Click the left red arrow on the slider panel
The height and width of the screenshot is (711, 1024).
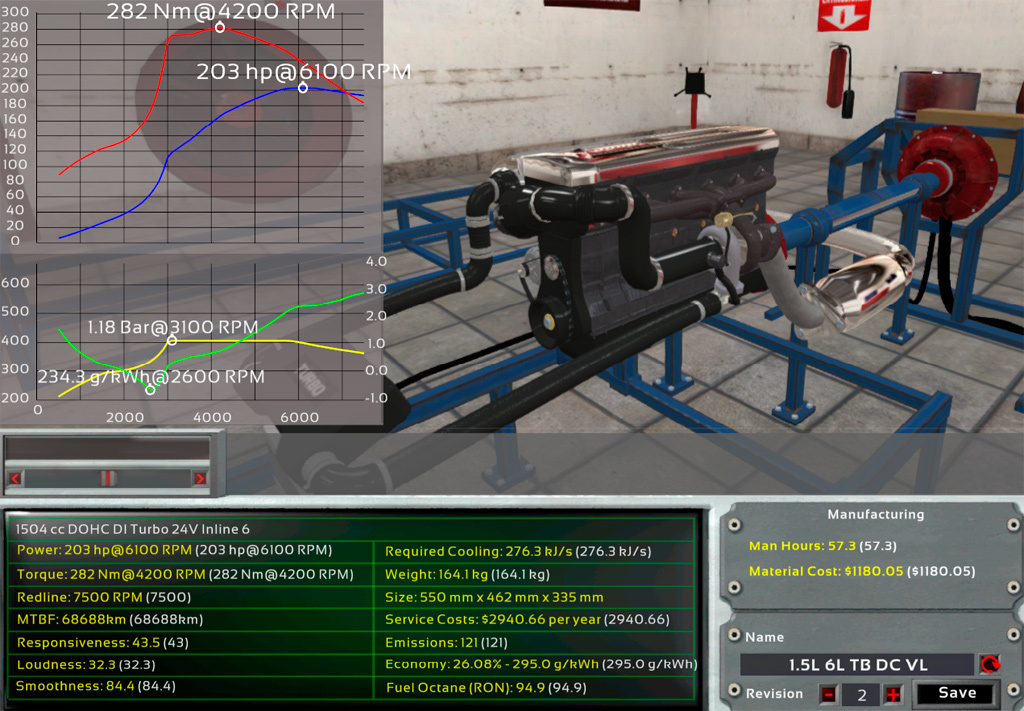[15, 479]
